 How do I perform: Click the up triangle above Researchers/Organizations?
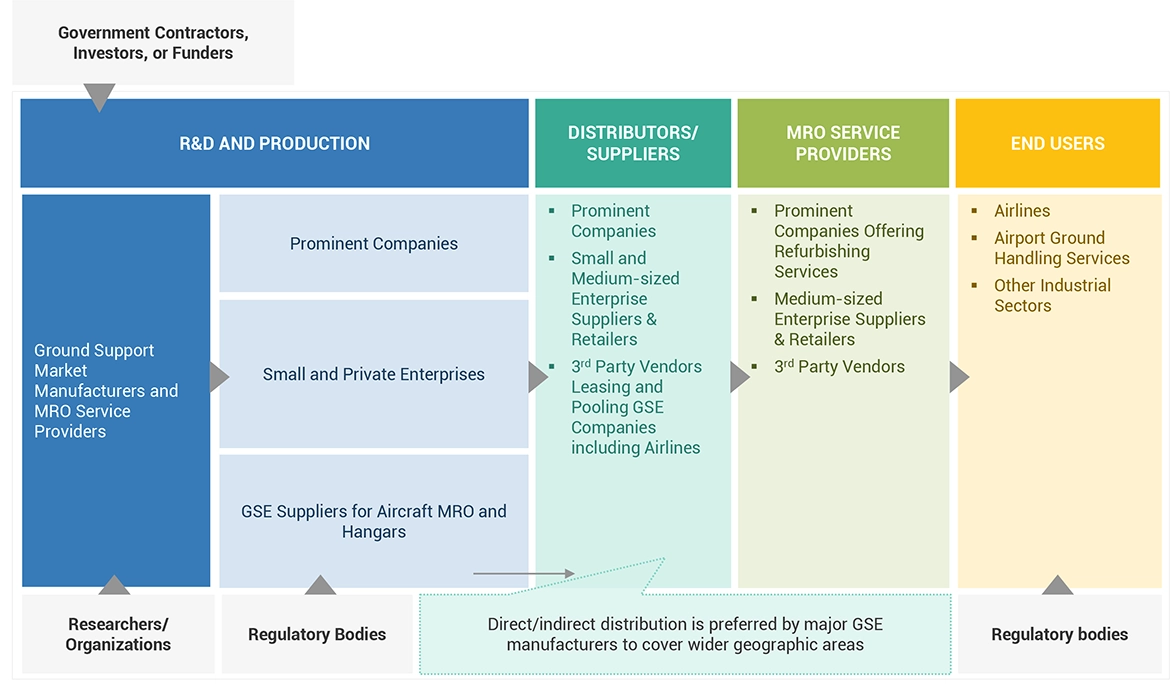(x=114, y=586)
